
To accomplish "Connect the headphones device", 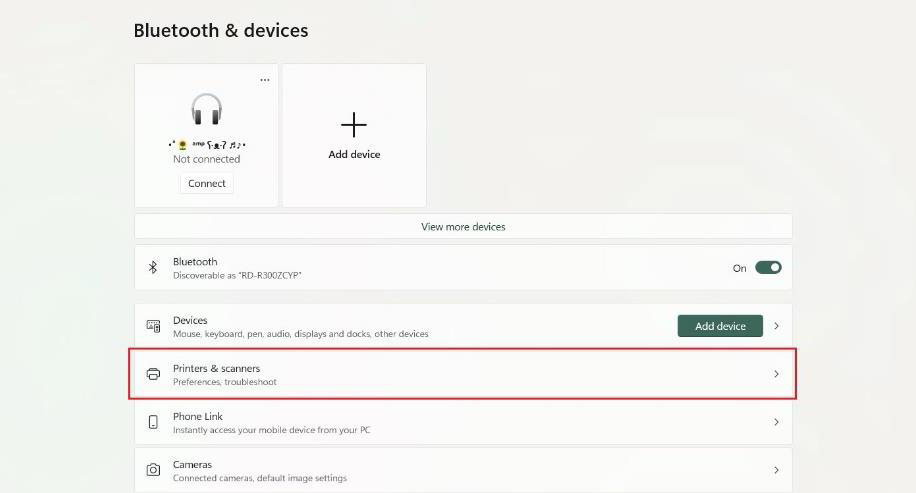I will (207, 183).
